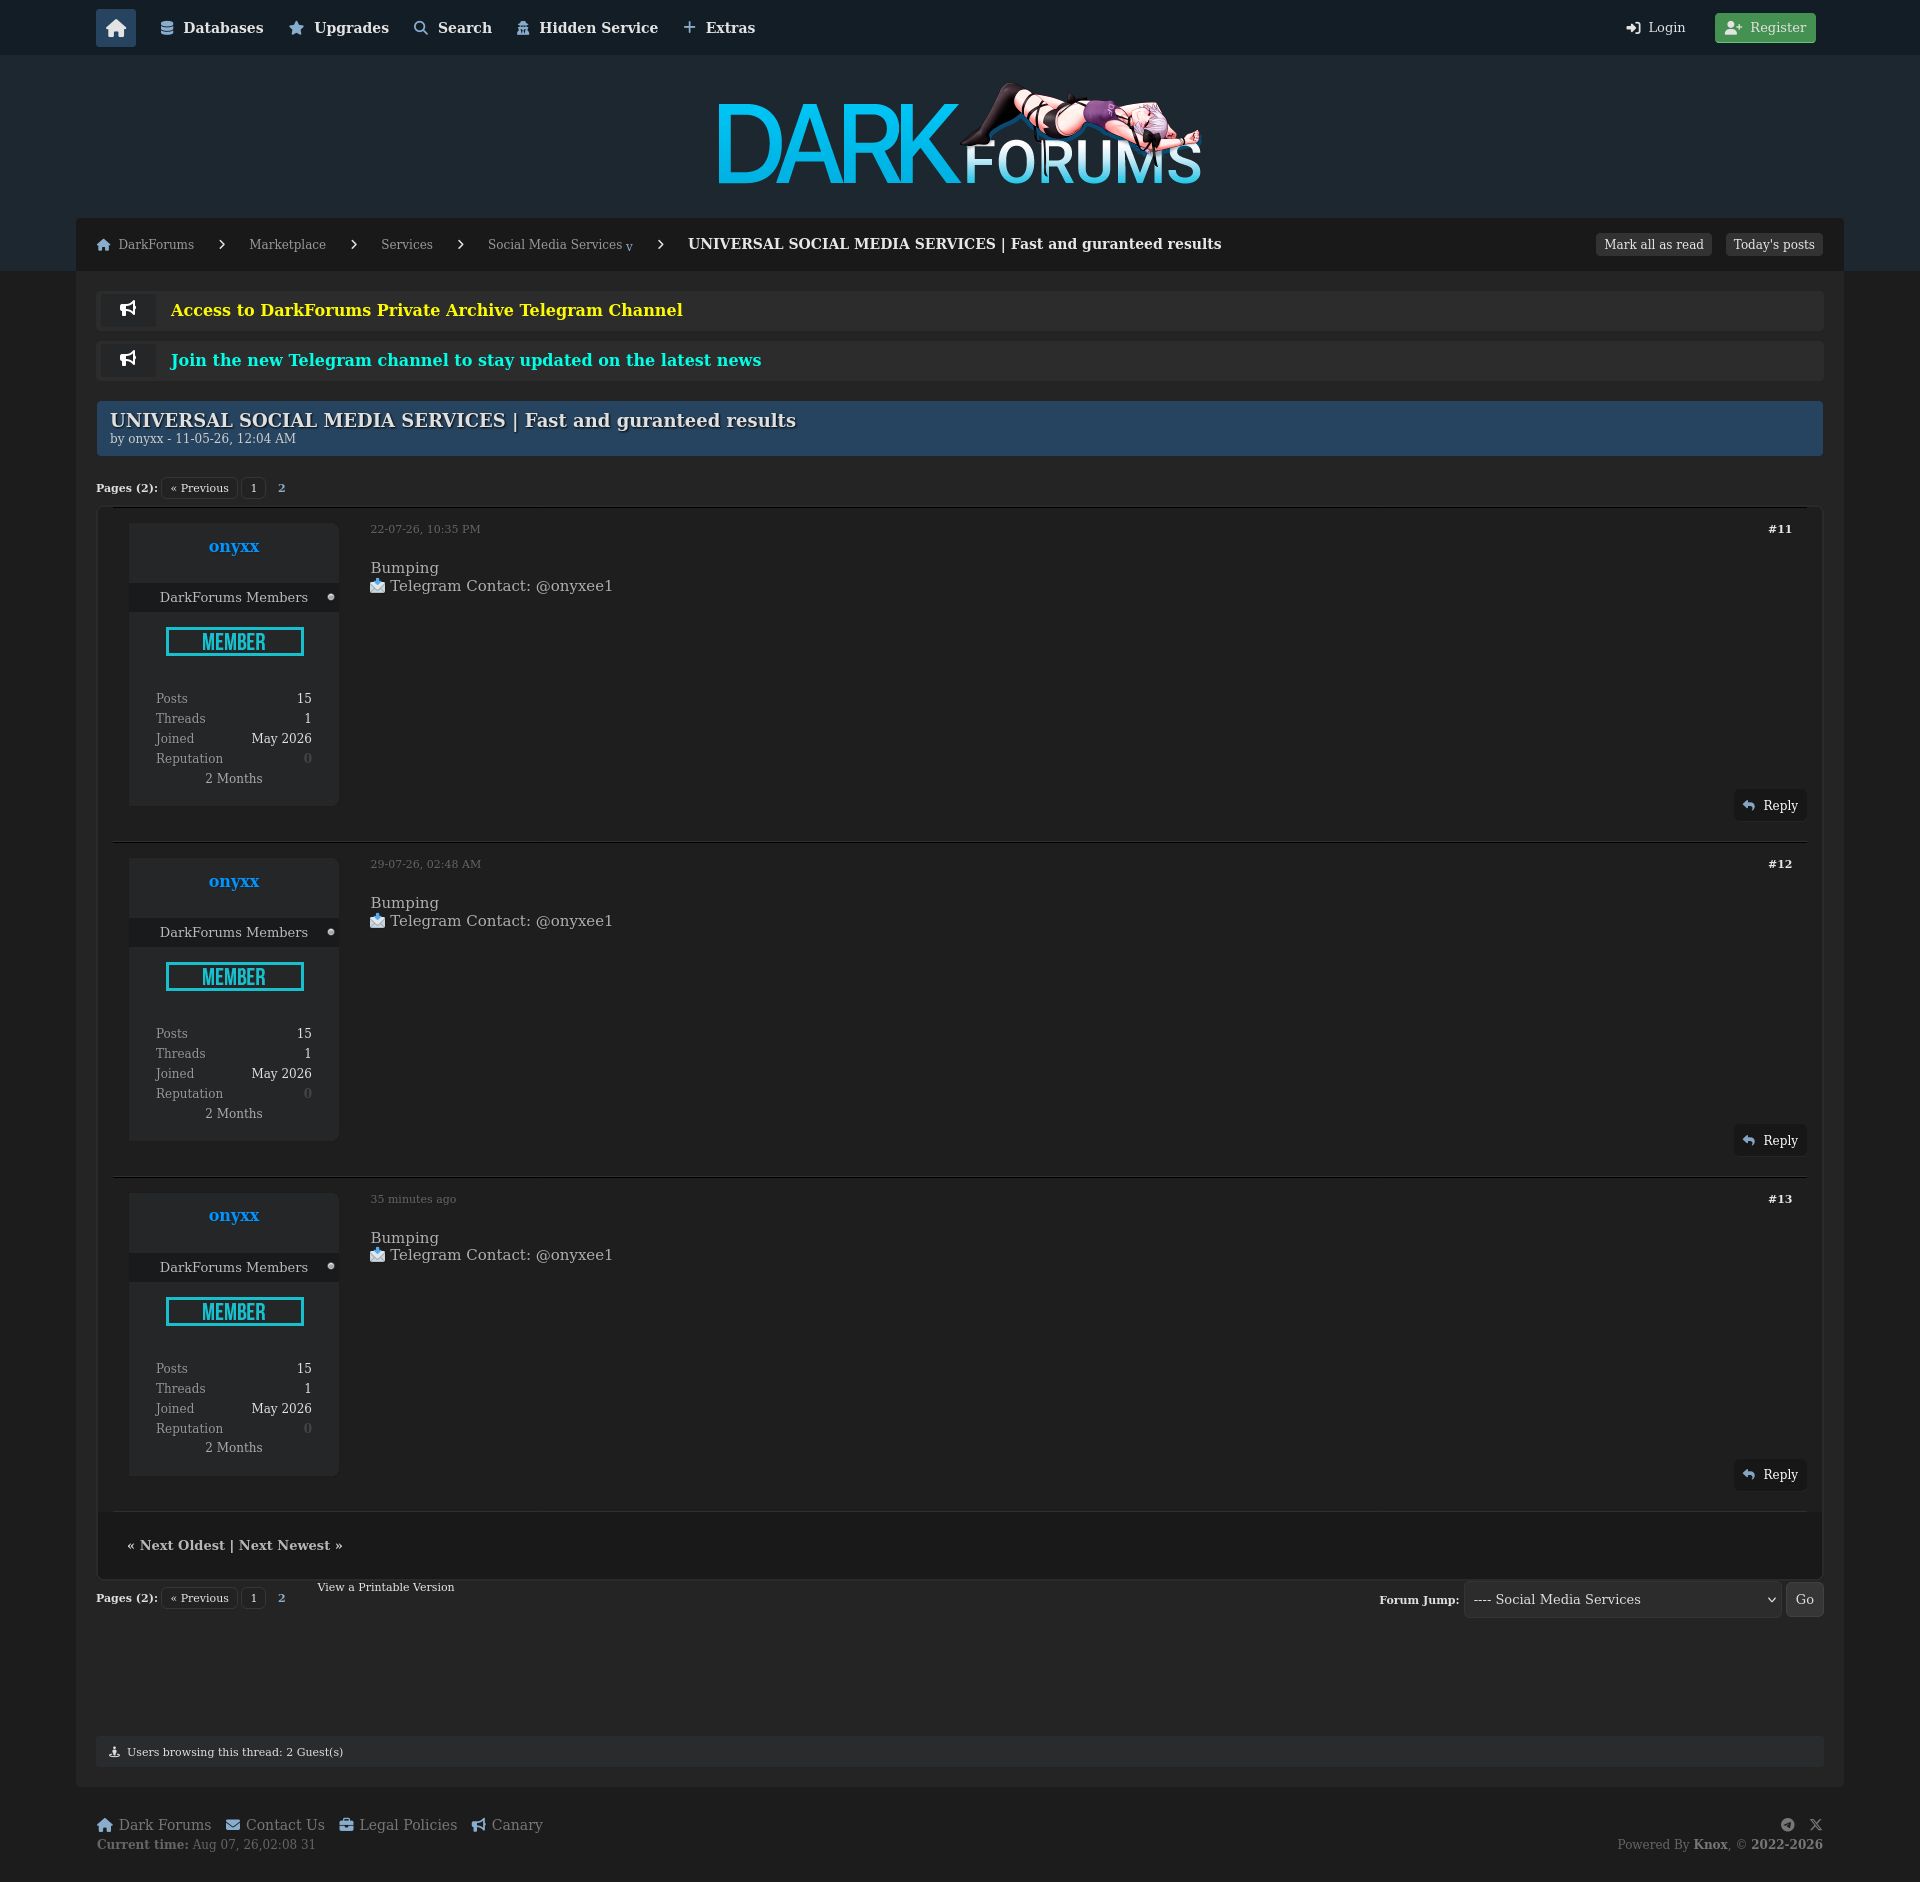Screen dimensions: 1920x1882
Task: Open permalink for post #11
Action: click(1780, 529)
